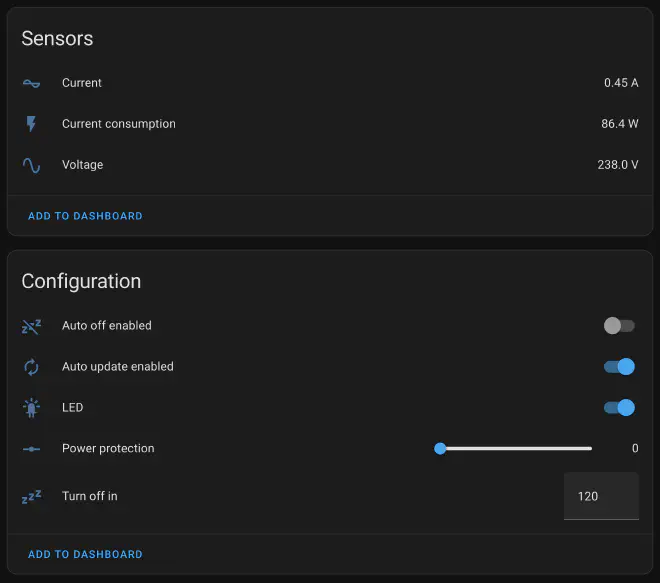The height and width of the screenshot is (583, 660).
Task: Click Add to Dashboard under Configuration
Action: click(85, 554)
